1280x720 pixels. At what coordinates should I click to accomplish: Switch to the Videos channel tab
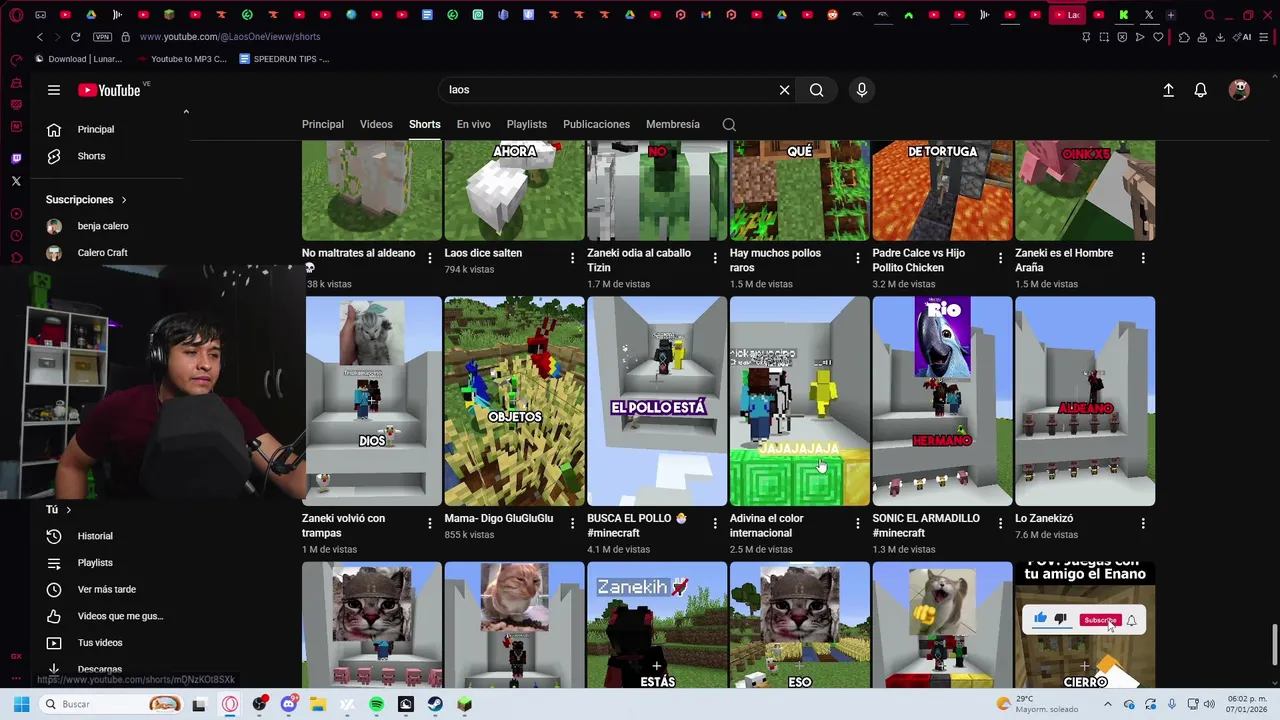[x=376, y=124]
